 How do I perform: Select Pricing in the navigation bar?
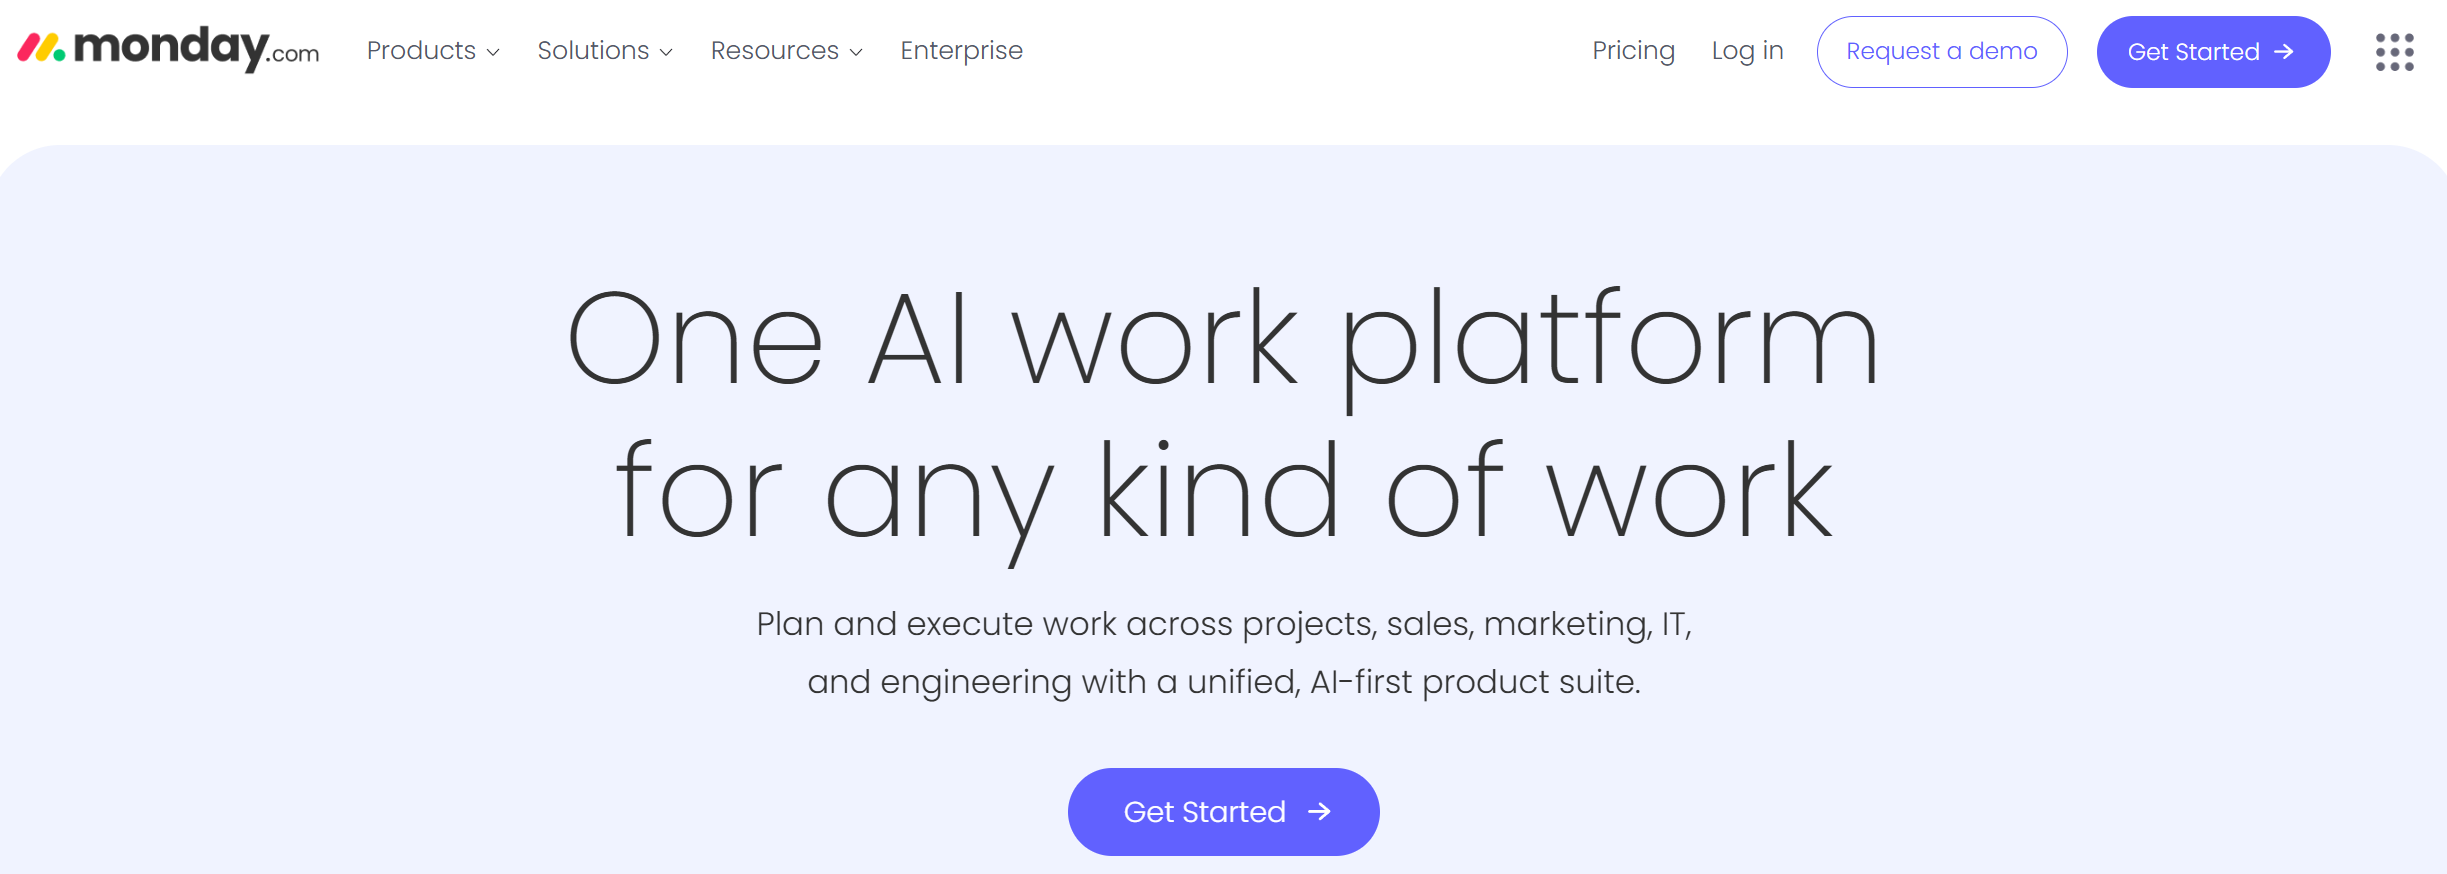point(1633,50)
